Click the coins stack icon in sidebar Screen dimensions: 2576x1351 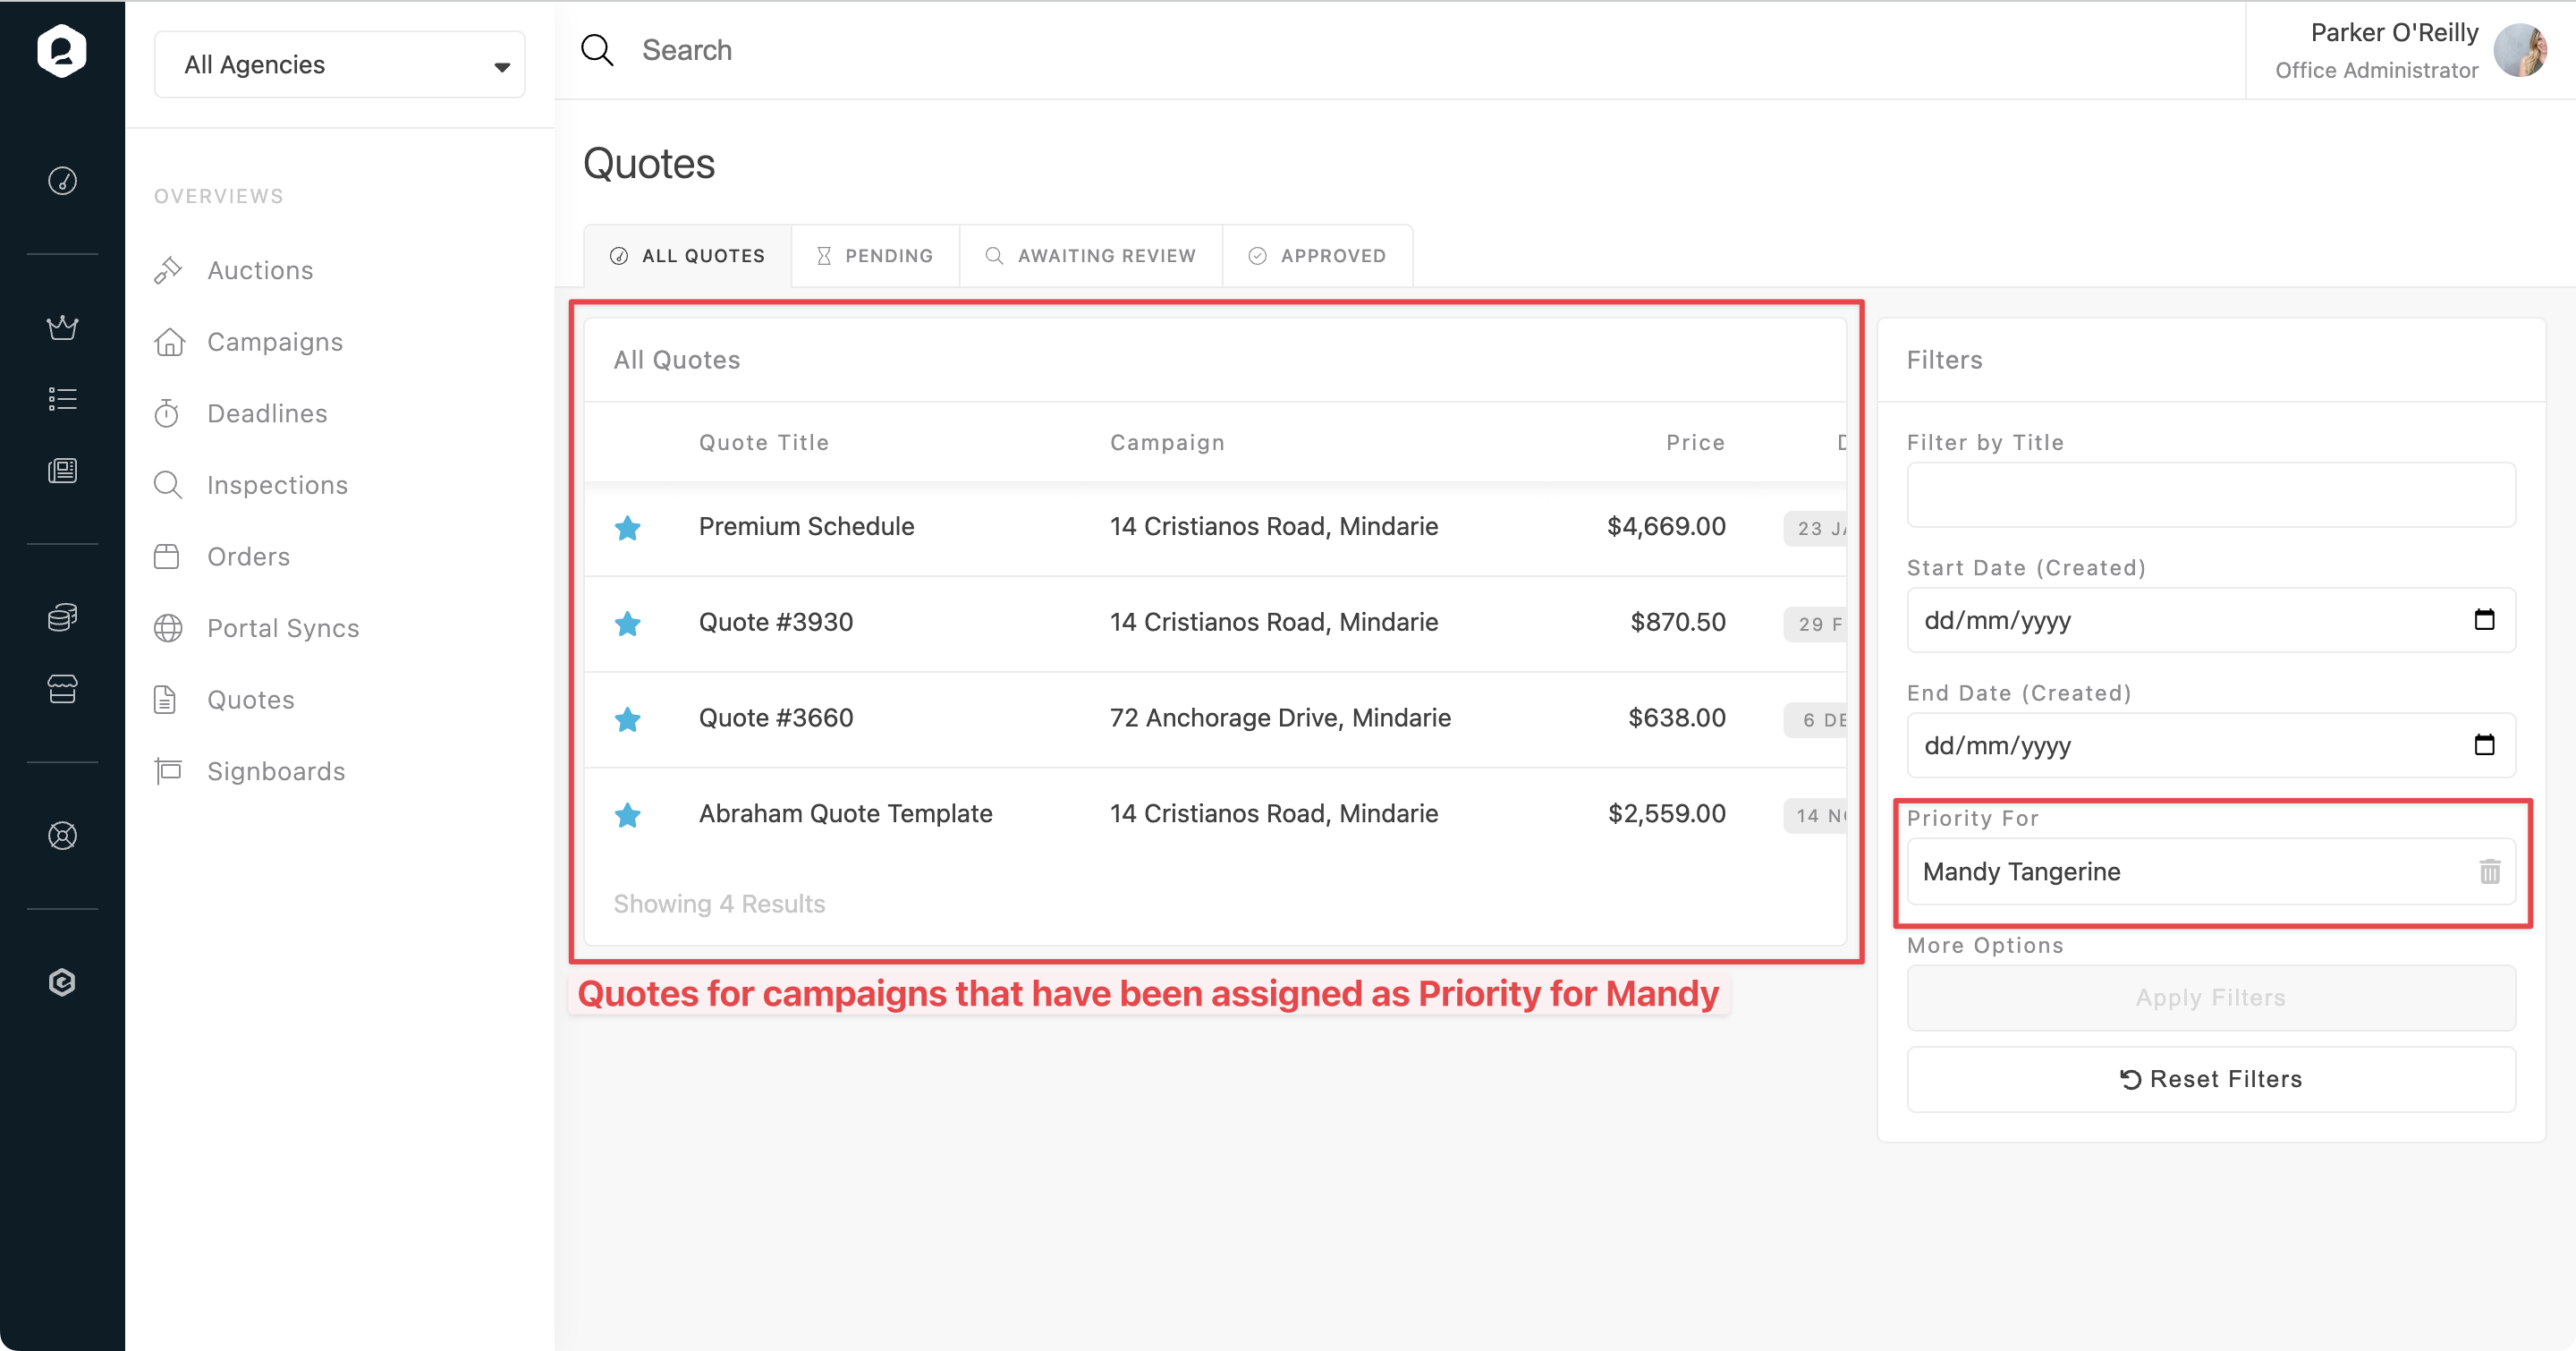pos(62,617)
